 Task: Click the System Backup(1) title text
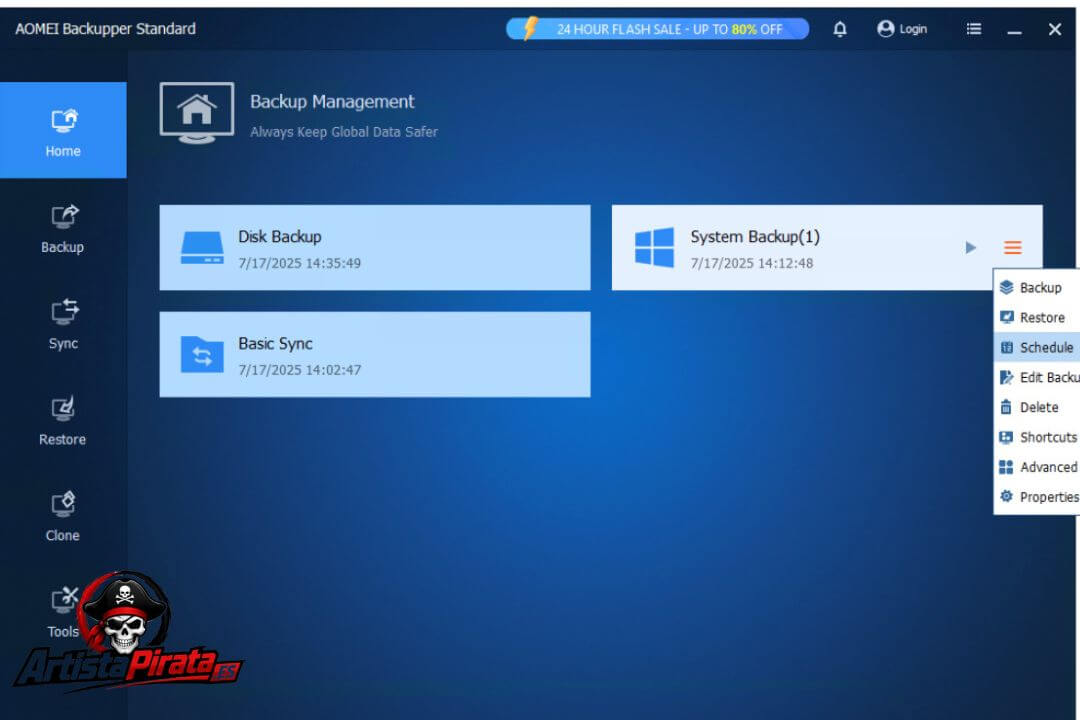tap(755, 237)
